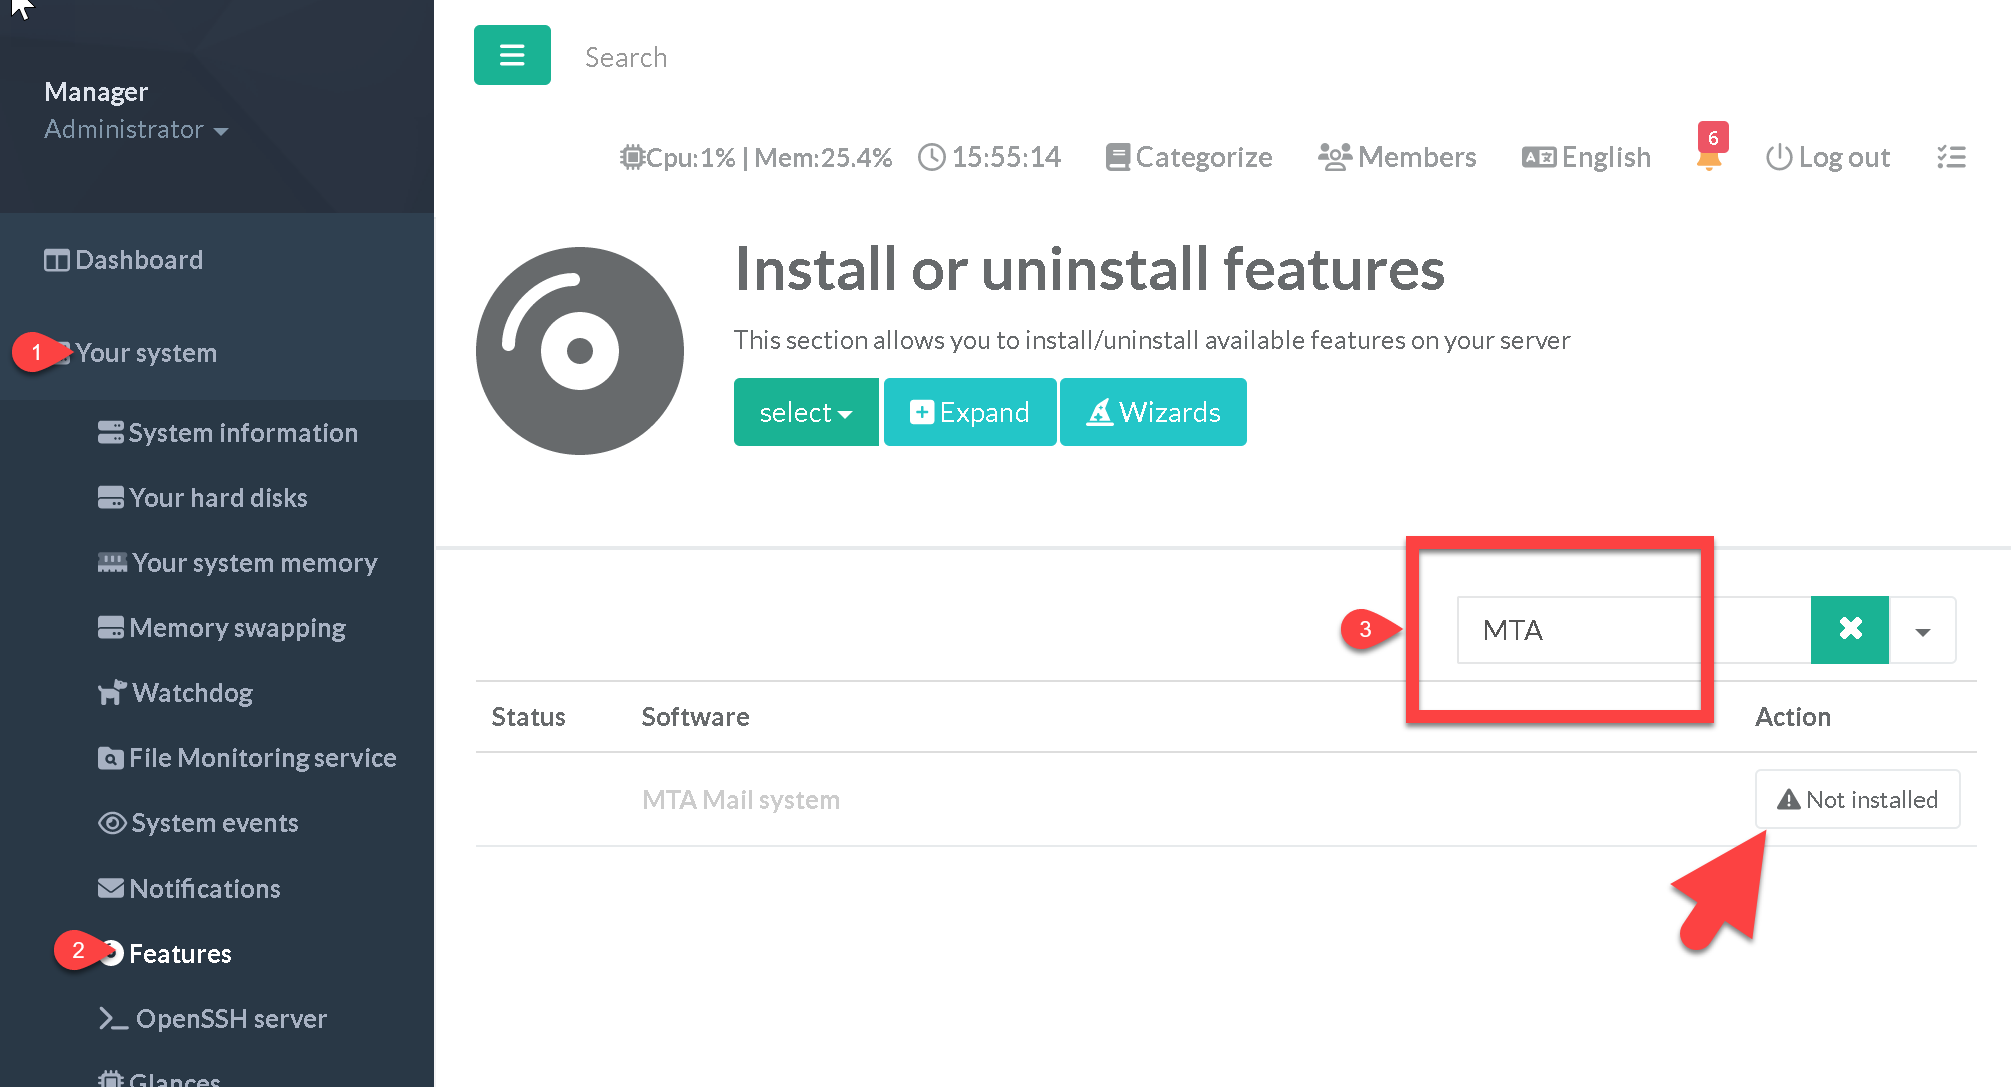Image resolution: width=2011 pixels, height=1087 pixels.
Task: Open the select dropdown button
Action: coord(806,412)
